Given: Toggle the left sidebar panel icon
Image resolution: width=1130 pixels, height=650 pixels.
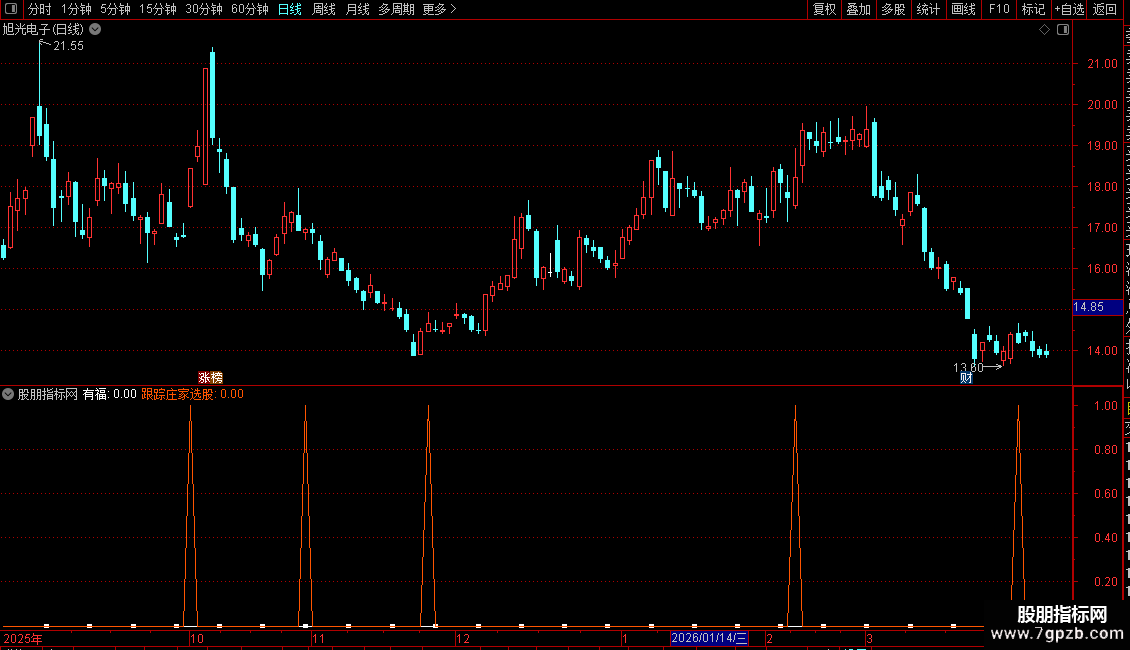Looking at the screenshot, I should click(x=11, y=9).
